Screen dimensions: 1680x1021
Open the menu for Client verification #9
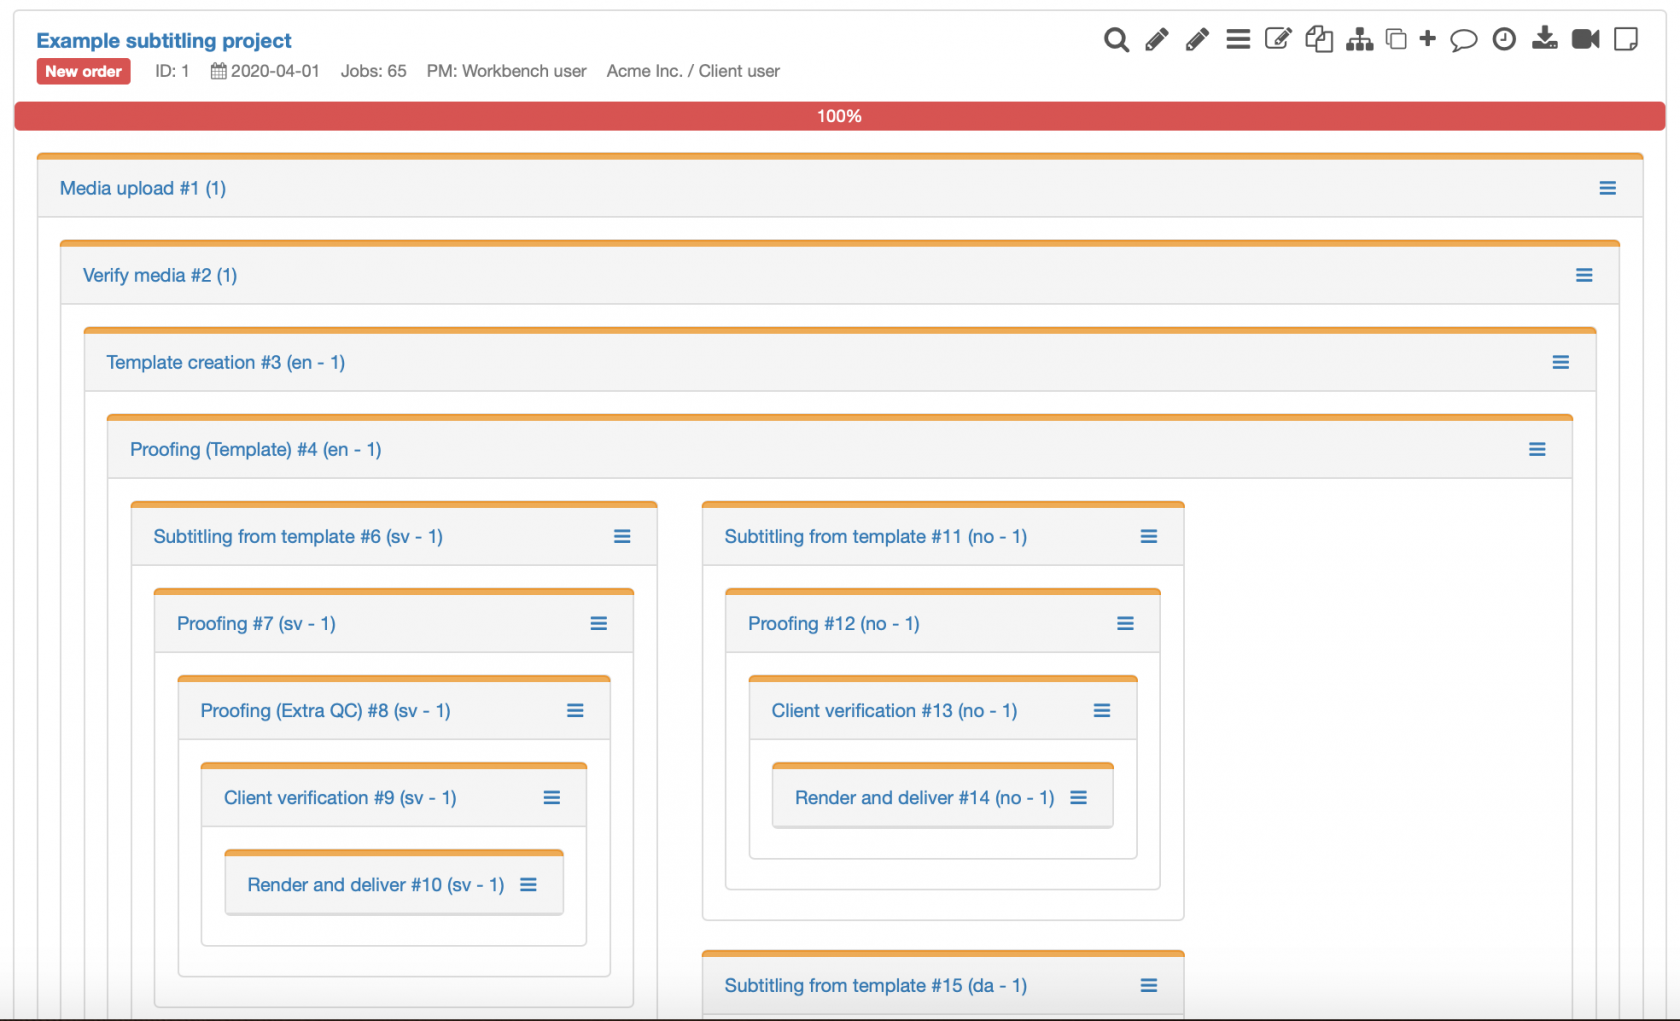tap(552, 797)
